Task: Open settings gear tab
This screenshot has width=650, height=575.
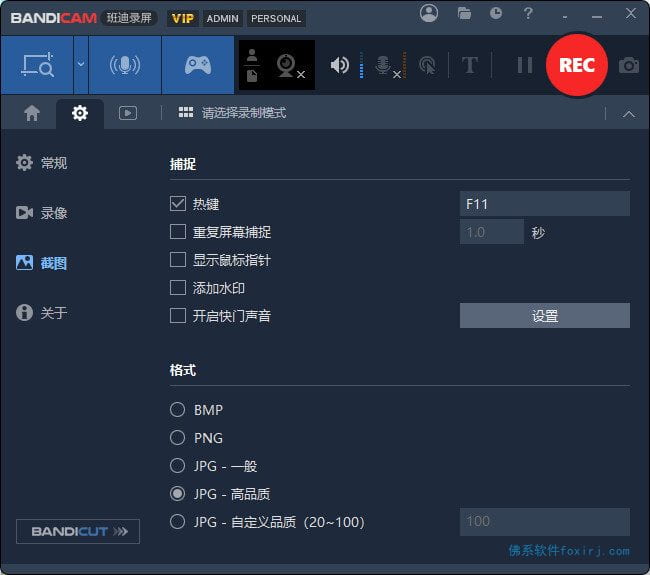Action: (x=80, y=113)
